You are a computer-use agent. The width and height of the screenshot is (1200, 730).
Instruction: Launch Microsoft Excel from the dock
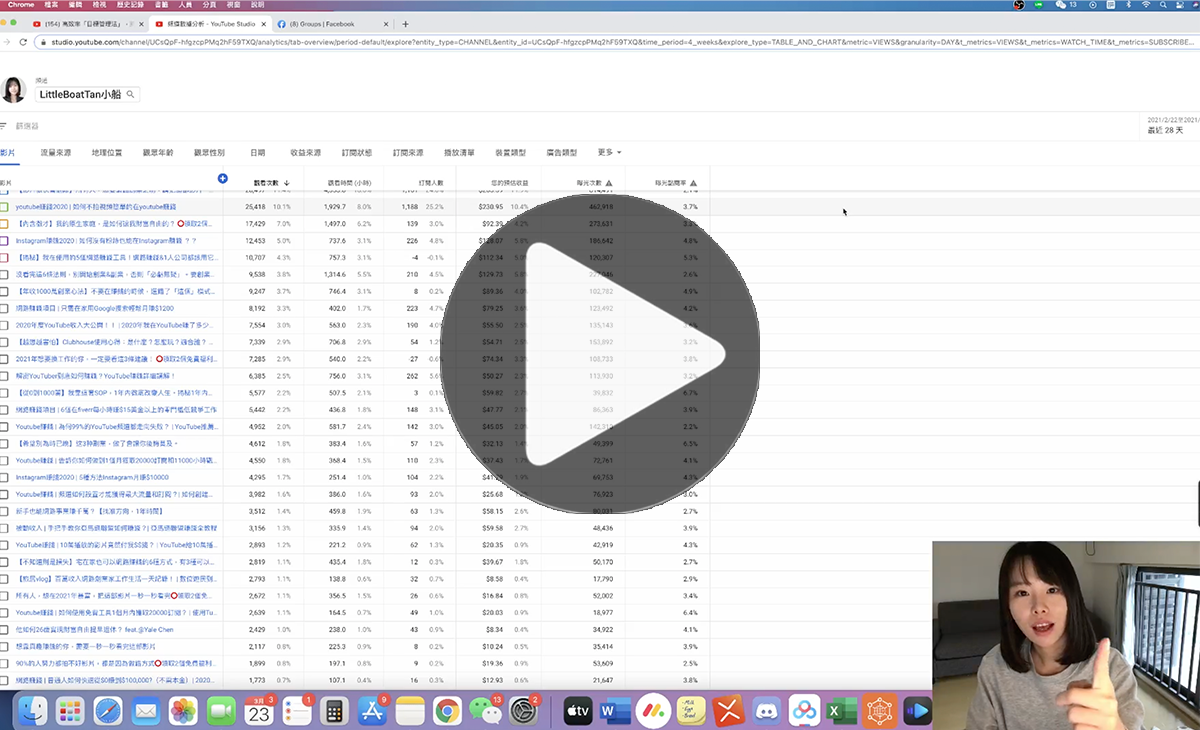tap(842, 711)
